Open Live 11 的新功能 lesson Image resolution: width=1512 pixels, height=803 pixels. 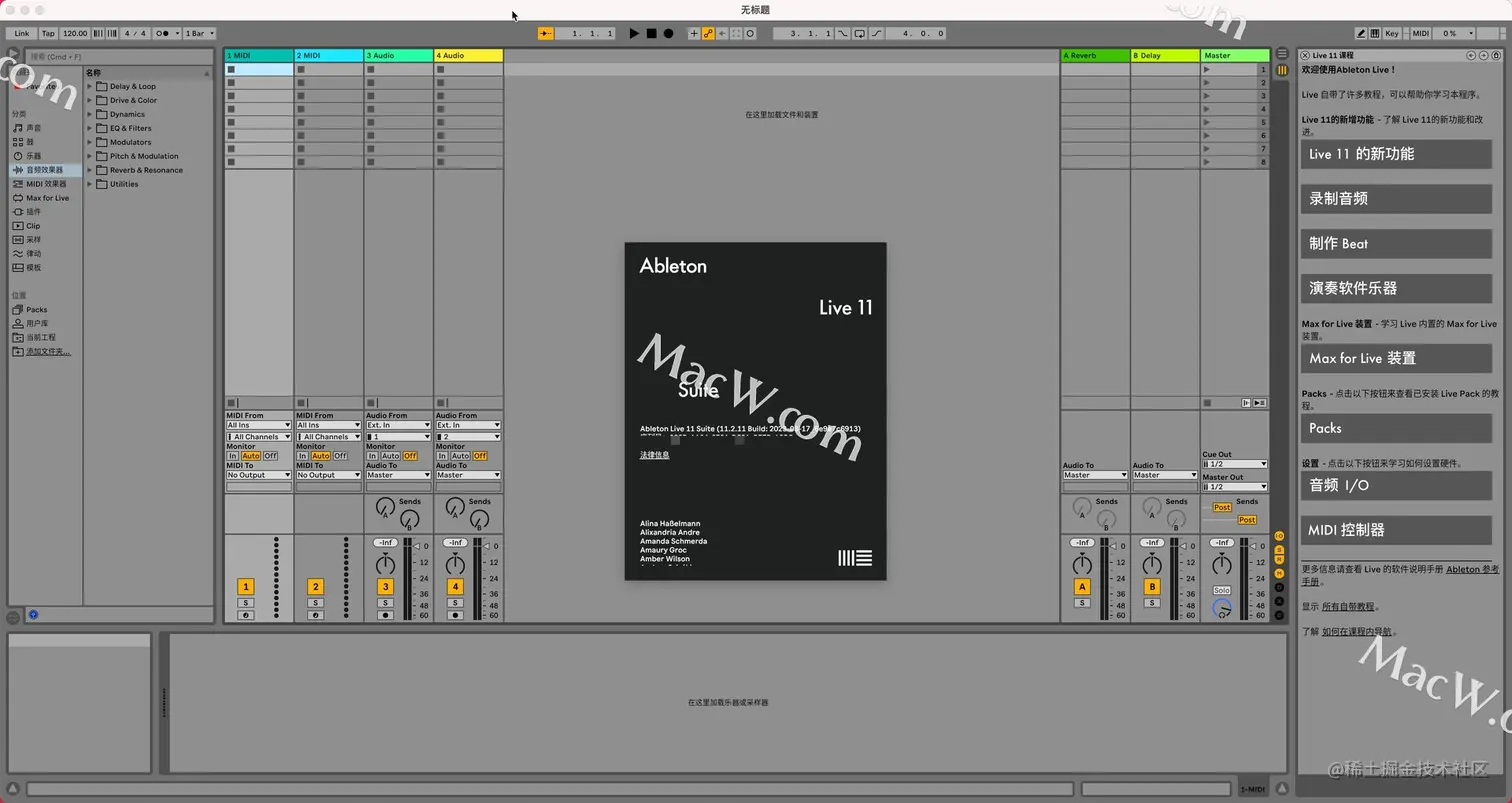click(1396, 154)
